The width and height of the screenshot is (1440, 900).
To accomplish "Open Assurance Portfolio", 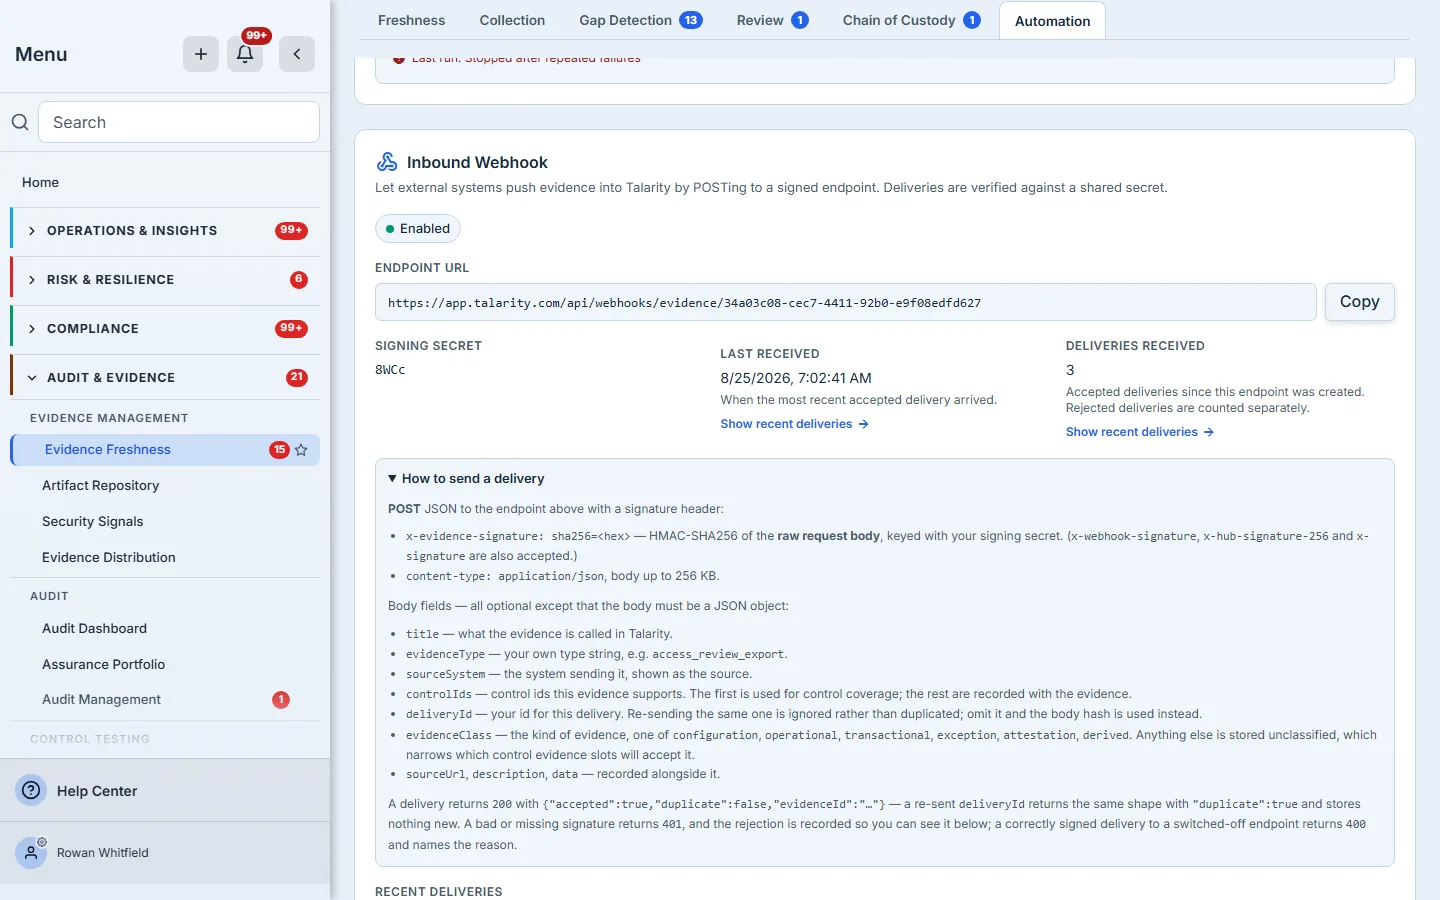I will click(x=103, y=665).
